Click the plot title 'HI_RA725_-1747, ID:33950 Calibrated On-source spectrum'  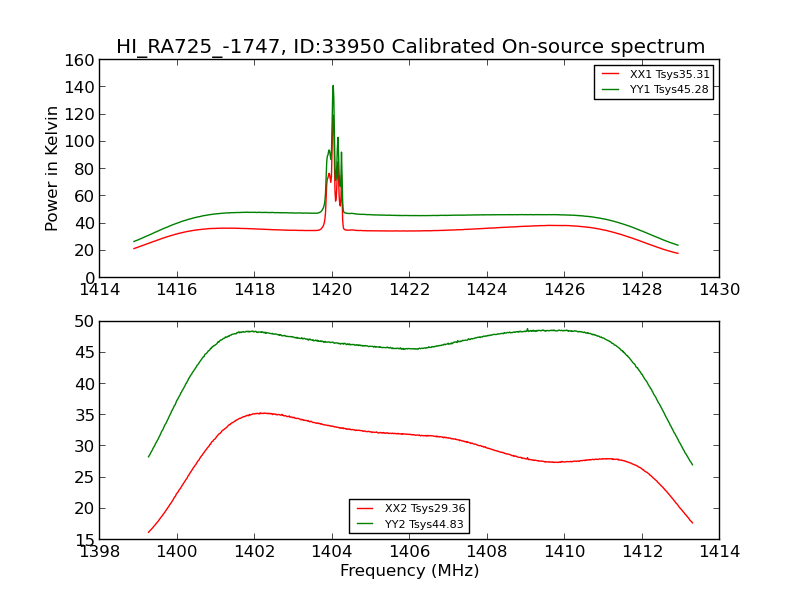pos(410,46)
